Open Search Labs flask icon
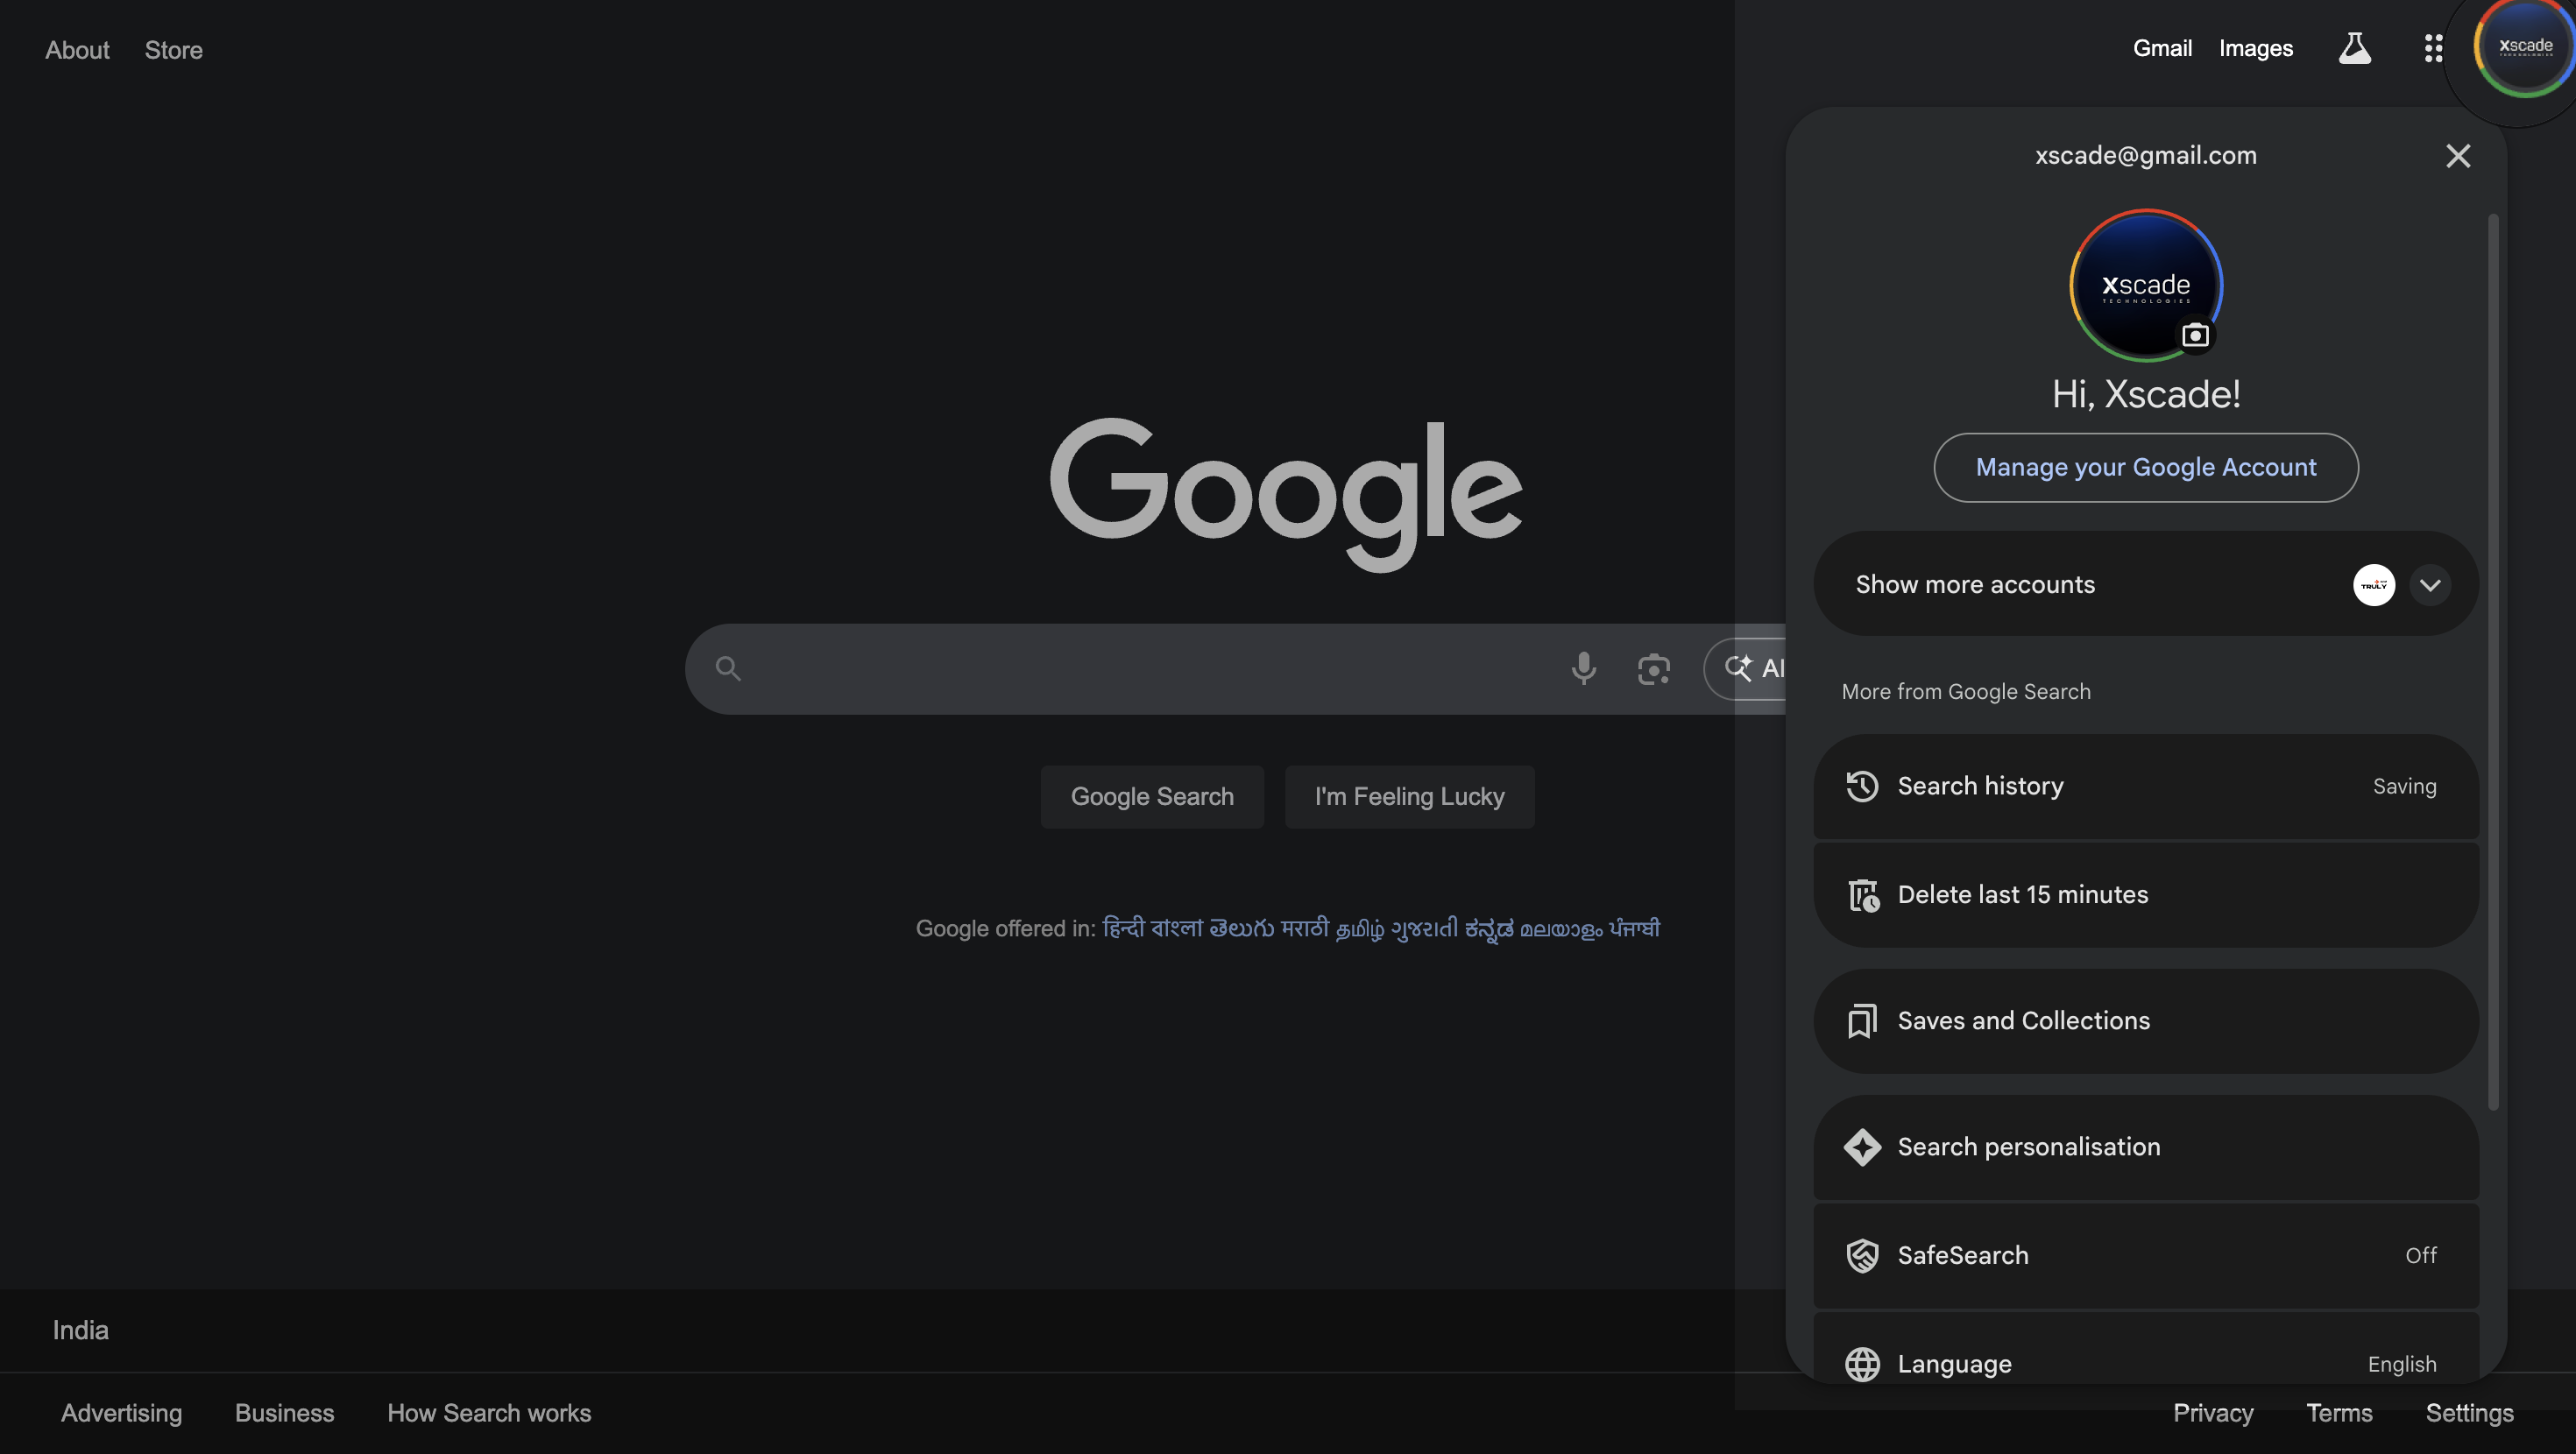This screenshot has height=1454, width=2576. click(2355, 48)
